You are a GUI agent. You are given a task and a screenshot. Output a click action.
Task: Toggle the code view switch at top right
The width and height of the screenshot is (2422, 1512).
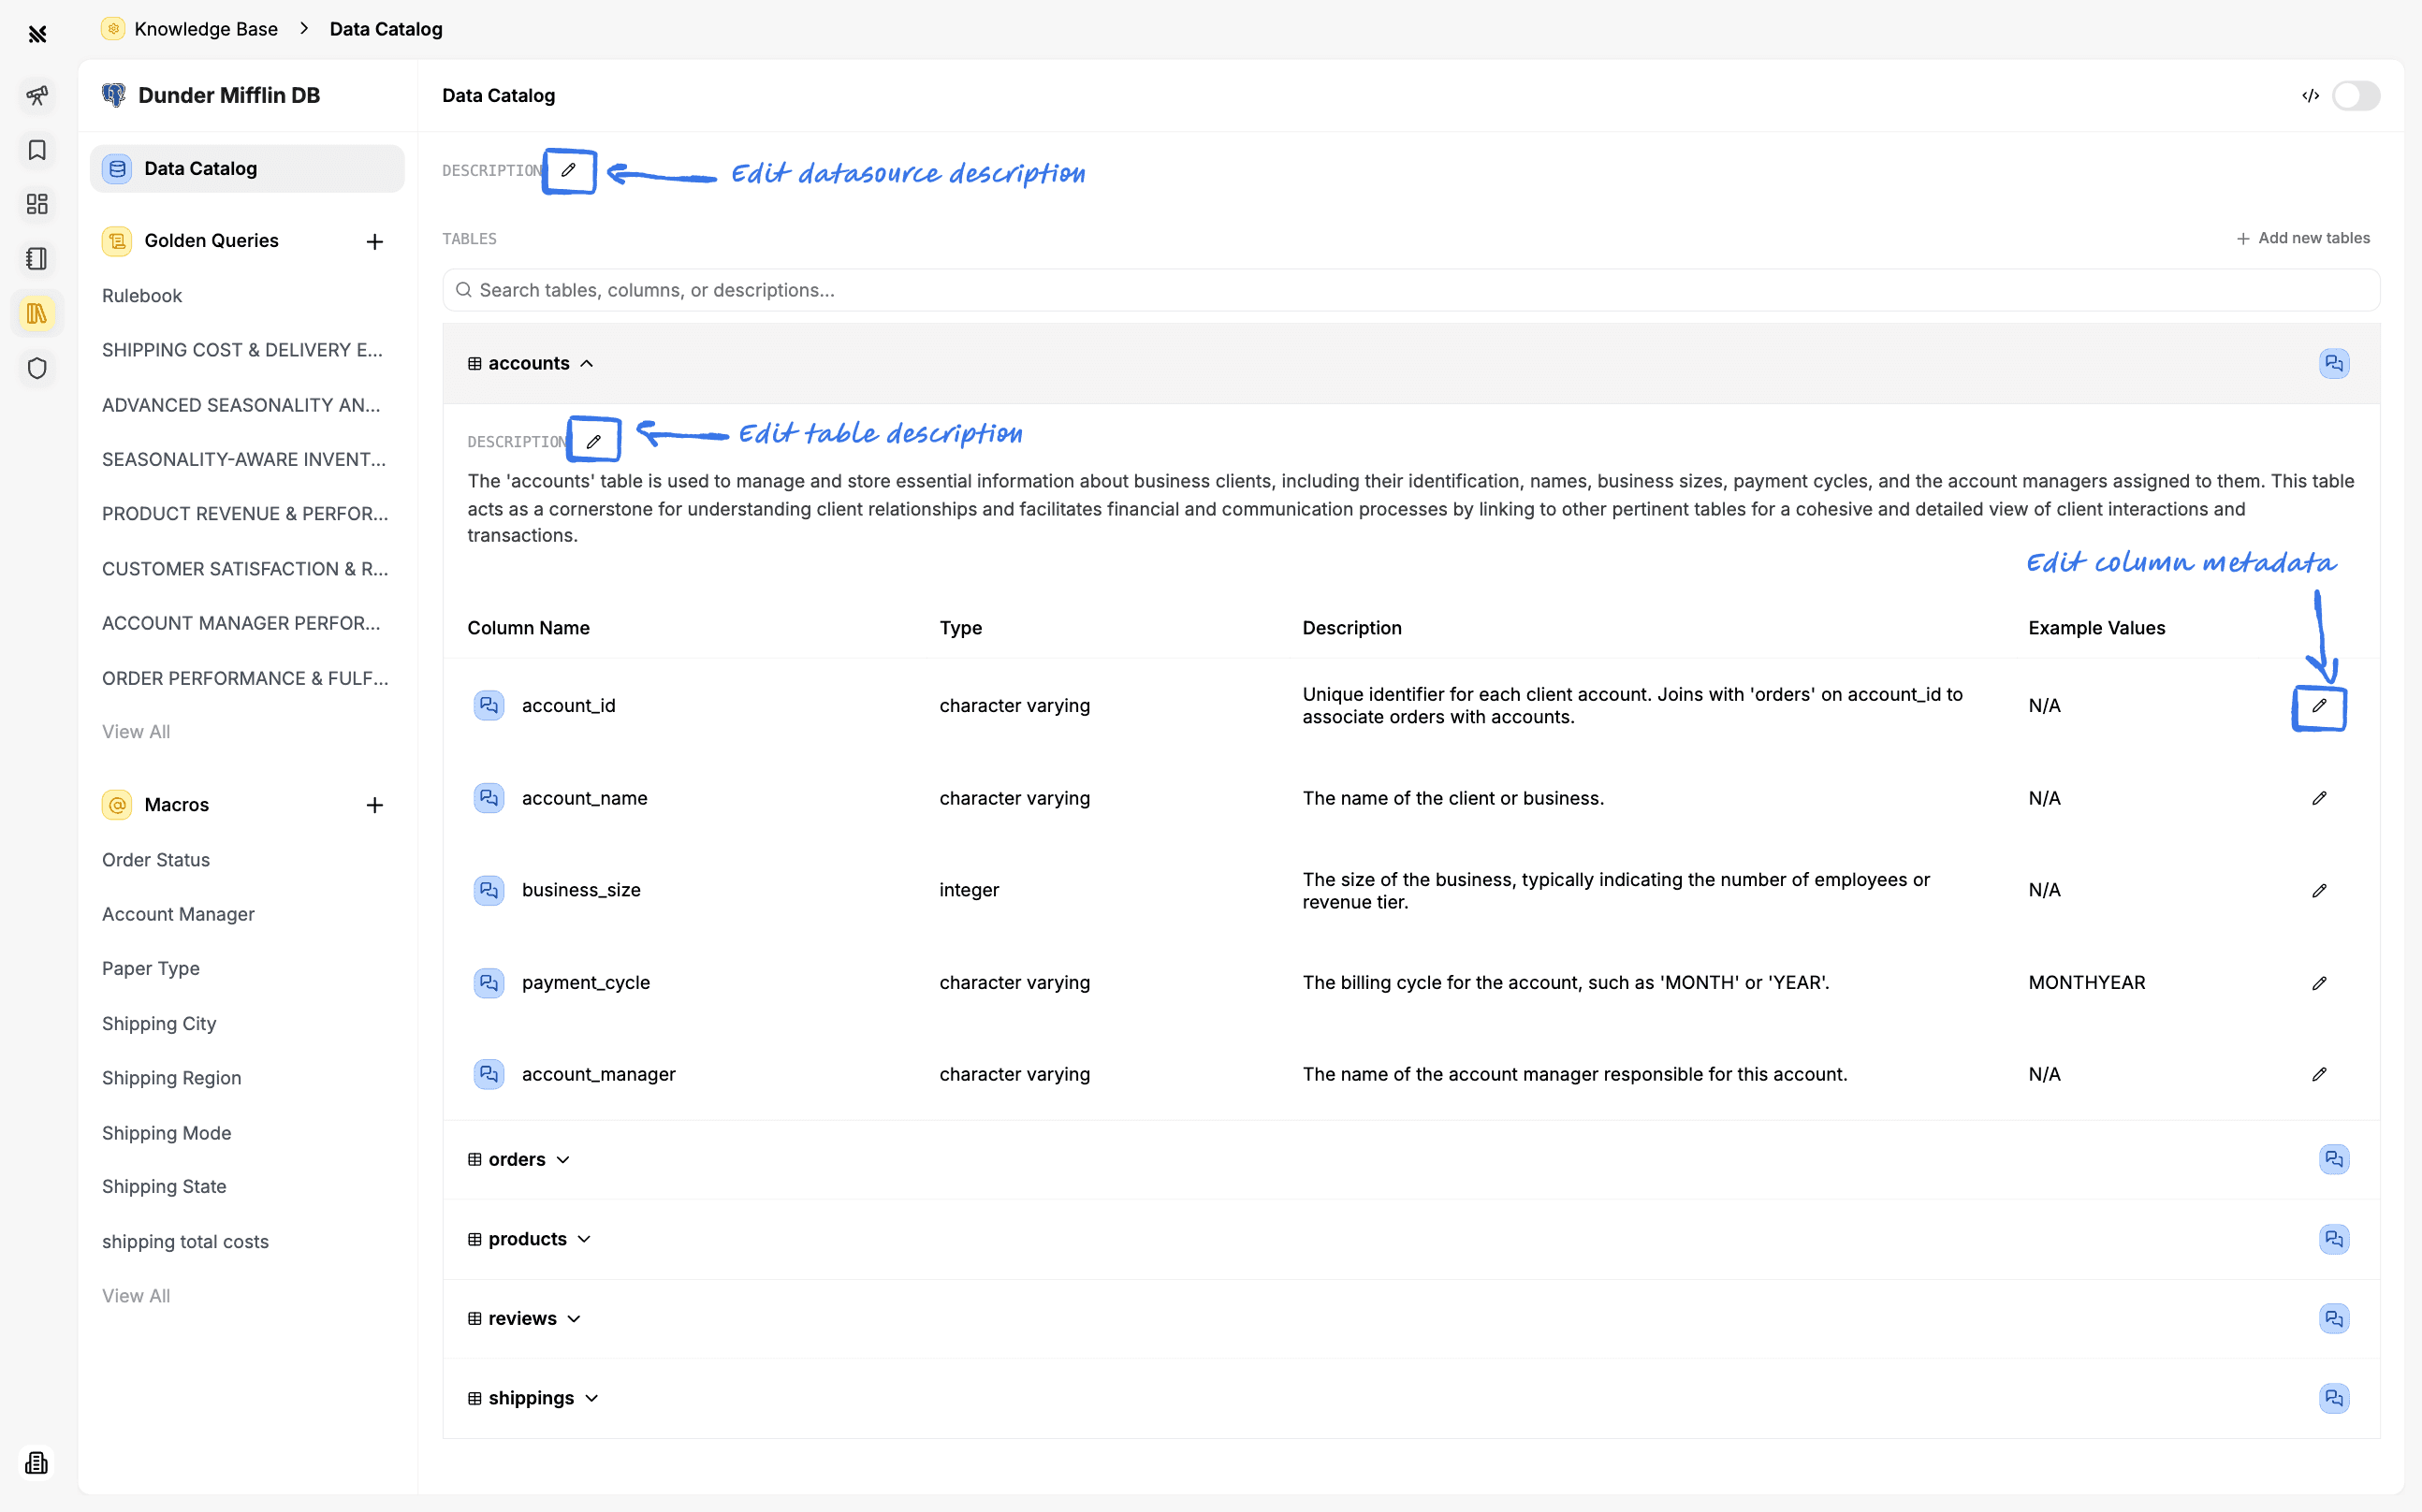(x=2356, y=95)
